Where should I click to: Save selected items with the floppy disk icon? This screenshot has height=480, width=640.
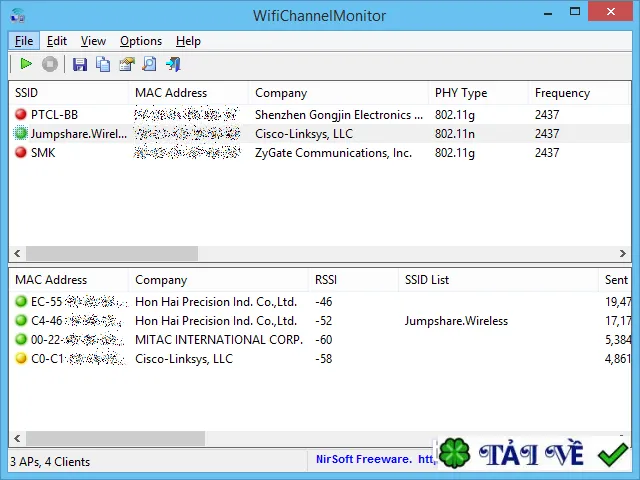80,64
